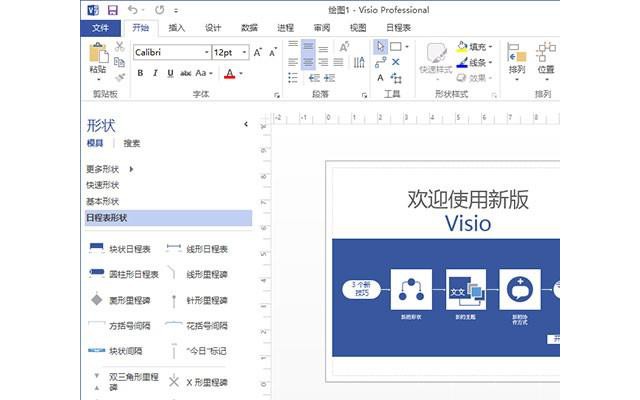Screen dimensions: 640x400
Task: Switch to the Review (审阅) tab
Action: [322, 28]
